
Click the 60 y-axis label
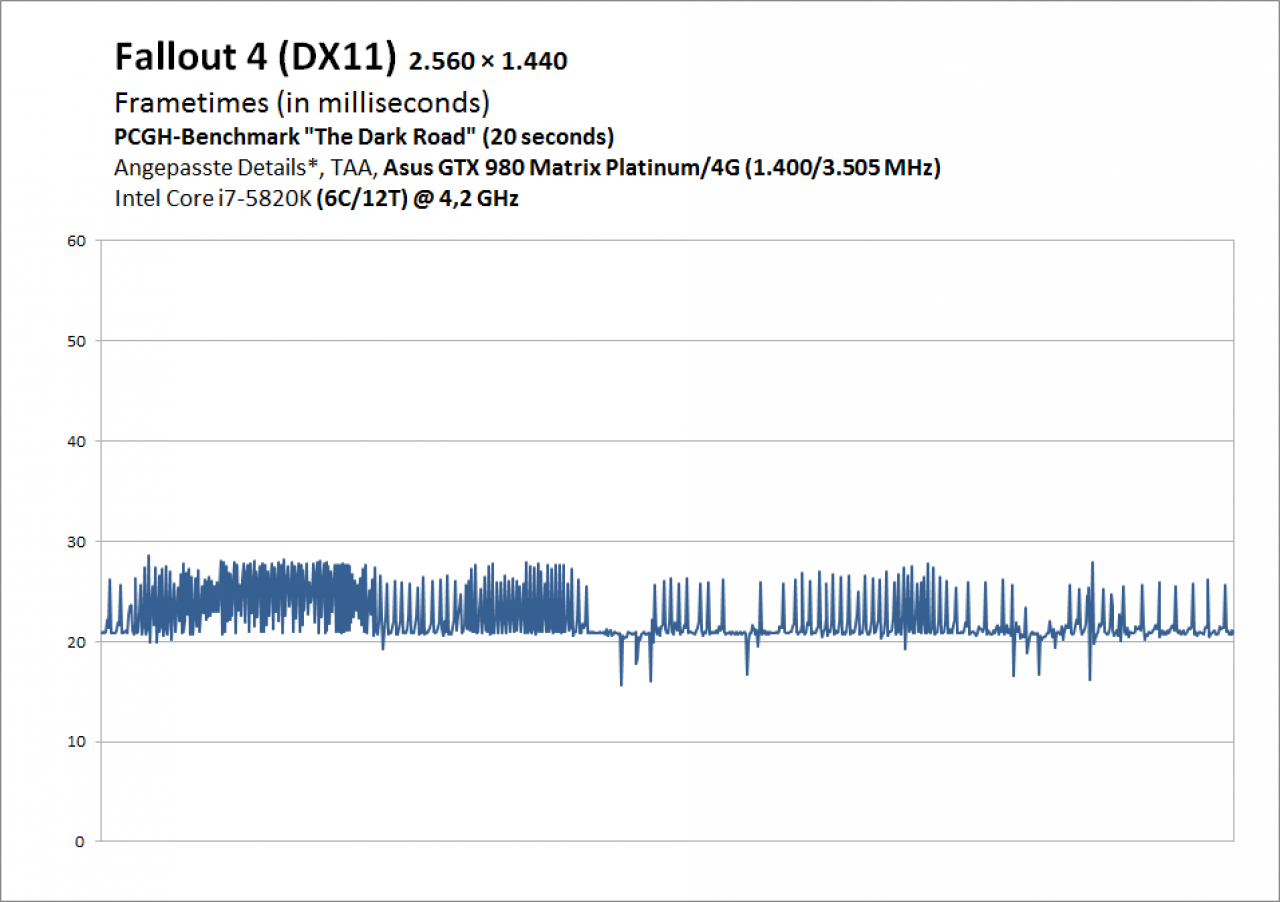pyautogui.click(x=78, y=240)
